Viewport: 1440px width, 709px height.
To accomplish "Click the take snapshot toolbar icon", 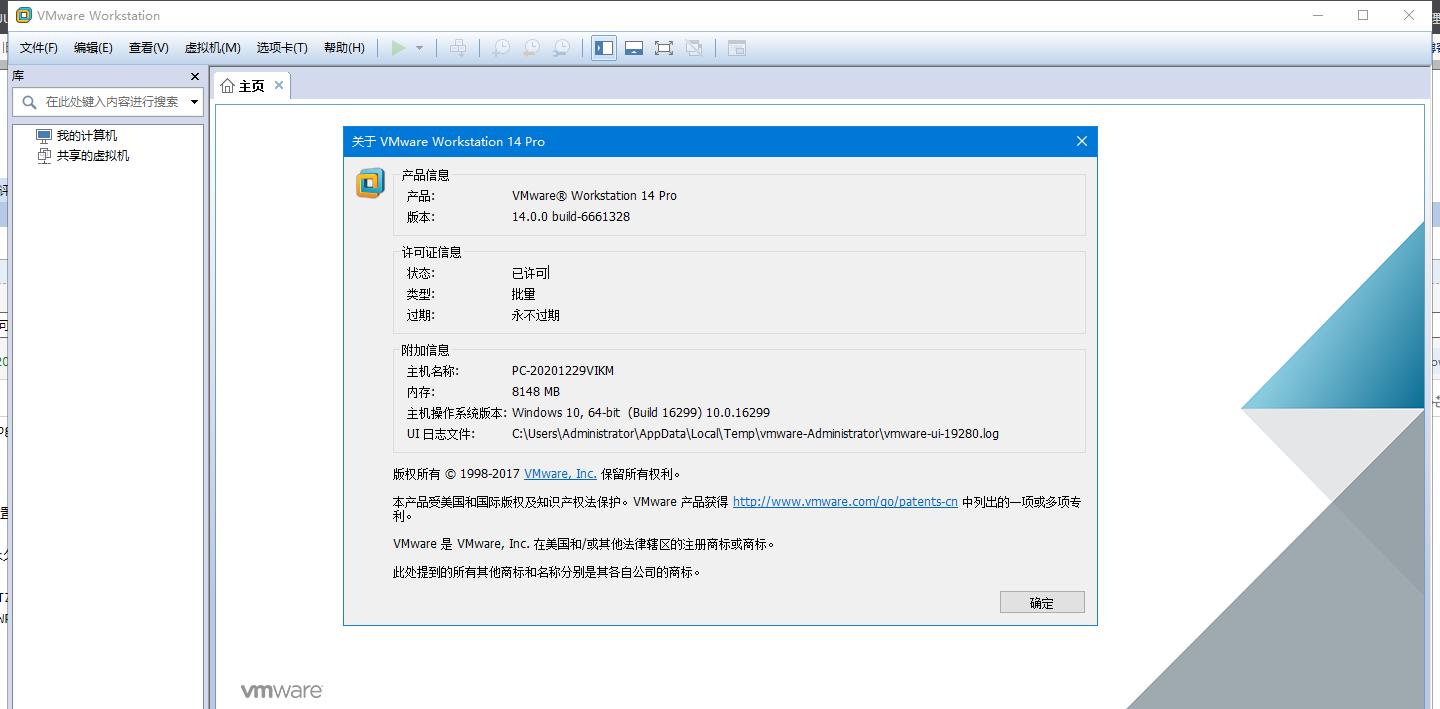I will pyautogui.click(x=501, y=48).
